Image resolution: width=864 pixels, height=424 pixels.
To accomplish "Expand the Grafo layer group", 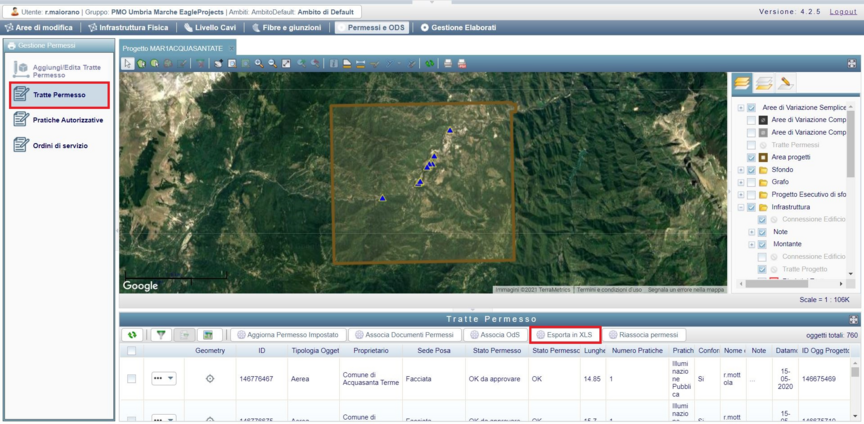I will coord(740,183).
